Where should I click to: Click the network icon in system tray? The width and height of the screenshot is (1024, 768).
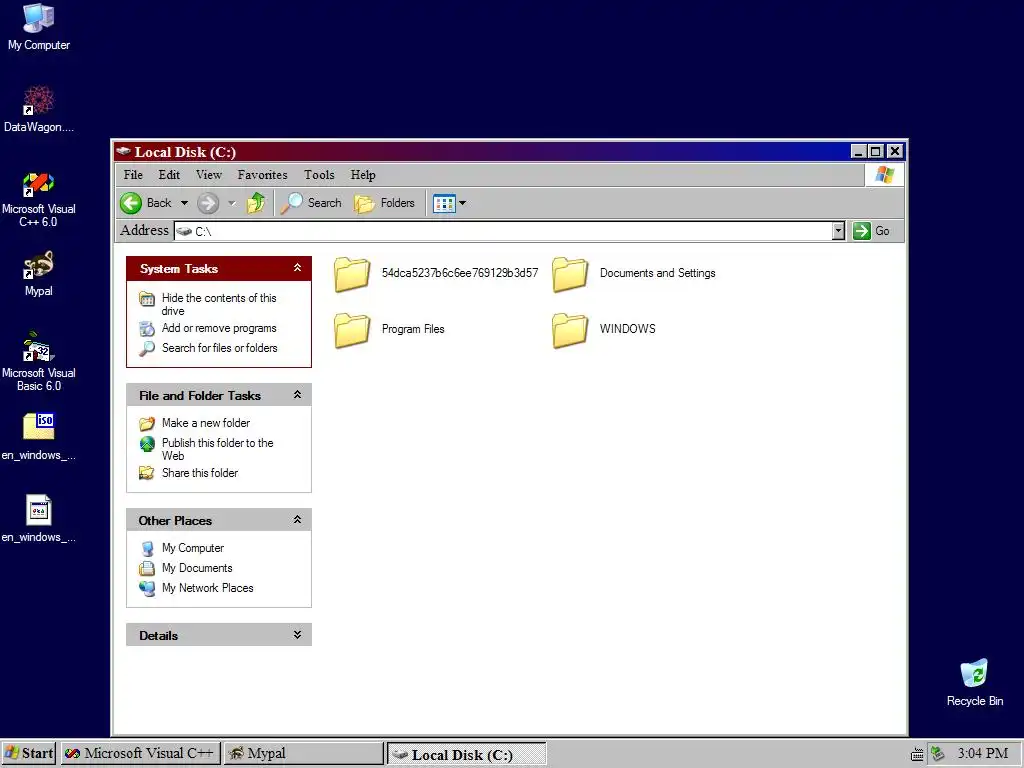pyautogui.click(x=938, y=754)
